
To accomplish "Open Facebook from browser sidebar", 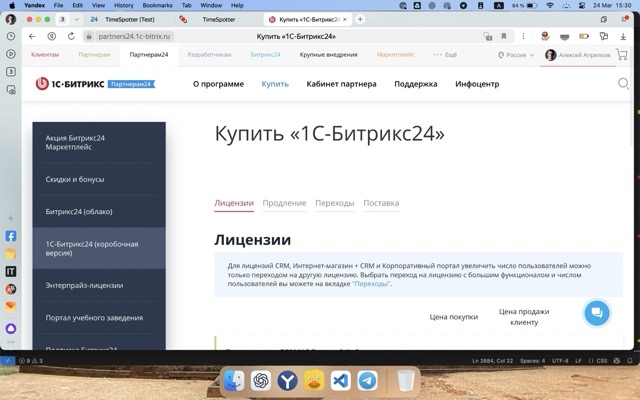I will 11,237.
